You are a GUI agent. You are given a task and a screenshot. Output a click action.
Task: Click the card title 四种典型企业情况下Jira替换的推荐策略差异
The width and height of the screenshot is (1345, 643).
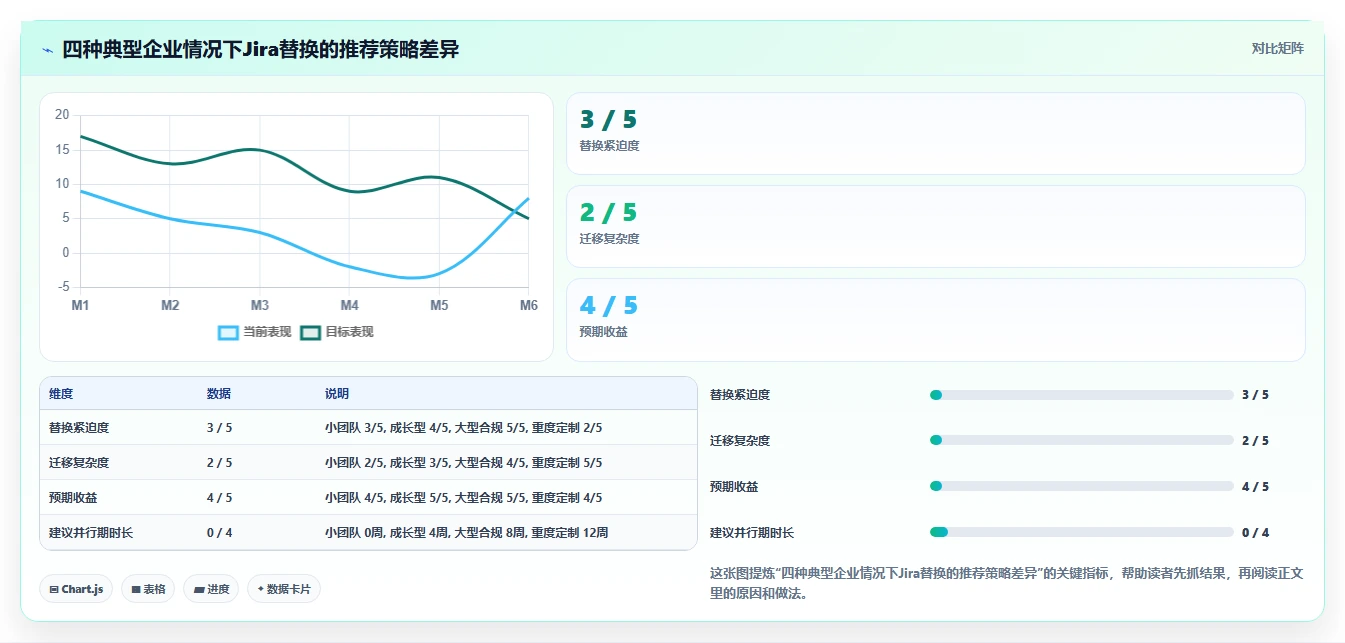[x=260, y=49]
